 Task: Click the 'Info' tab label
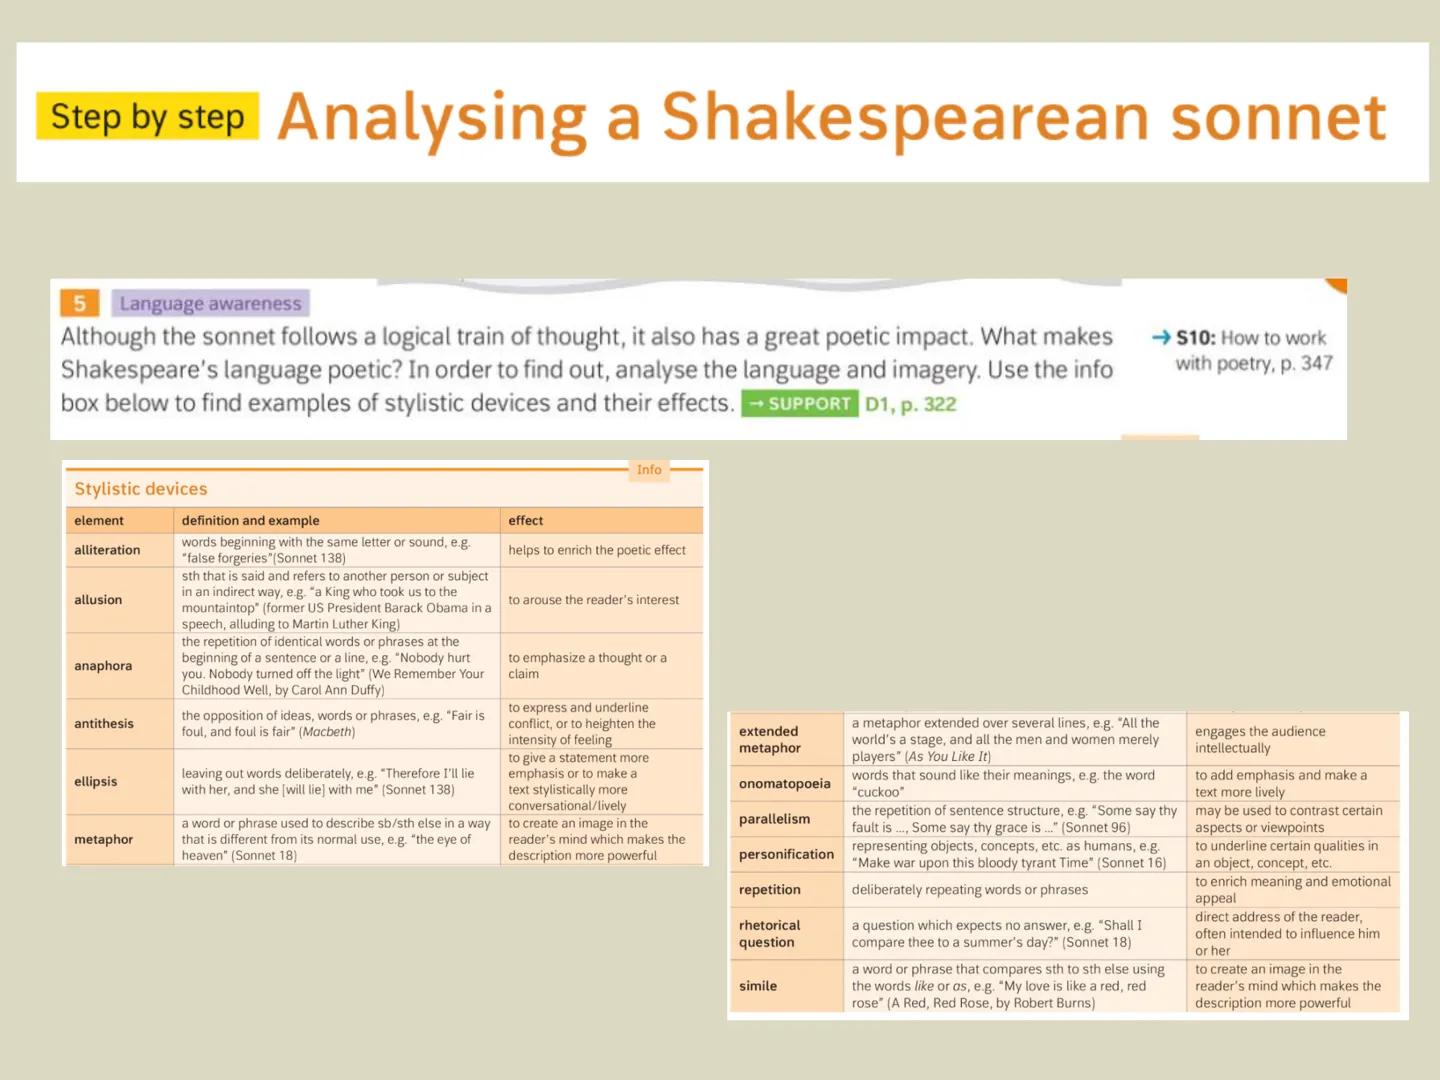click(x=649, y=470)
